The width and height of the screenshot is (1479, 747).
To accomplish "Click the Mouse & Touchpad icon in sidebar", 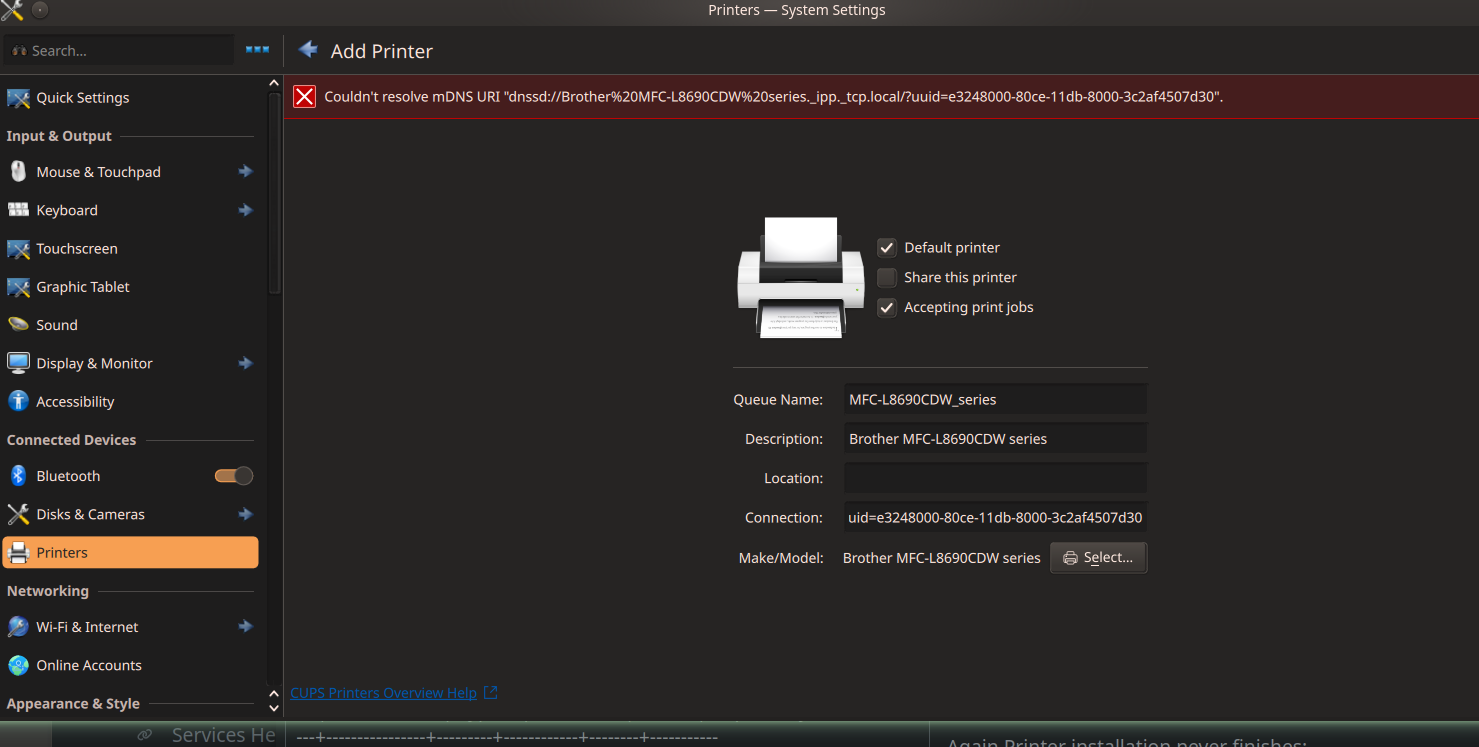I will (x=18, y=172).
